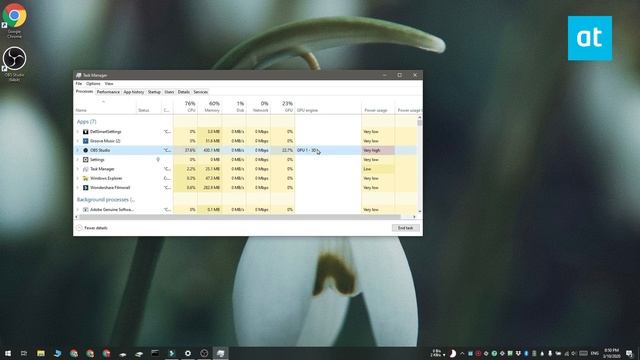Click the scroll down arrow of process list
The width and height of the screenshot is (640, 360).
(420, 211)
